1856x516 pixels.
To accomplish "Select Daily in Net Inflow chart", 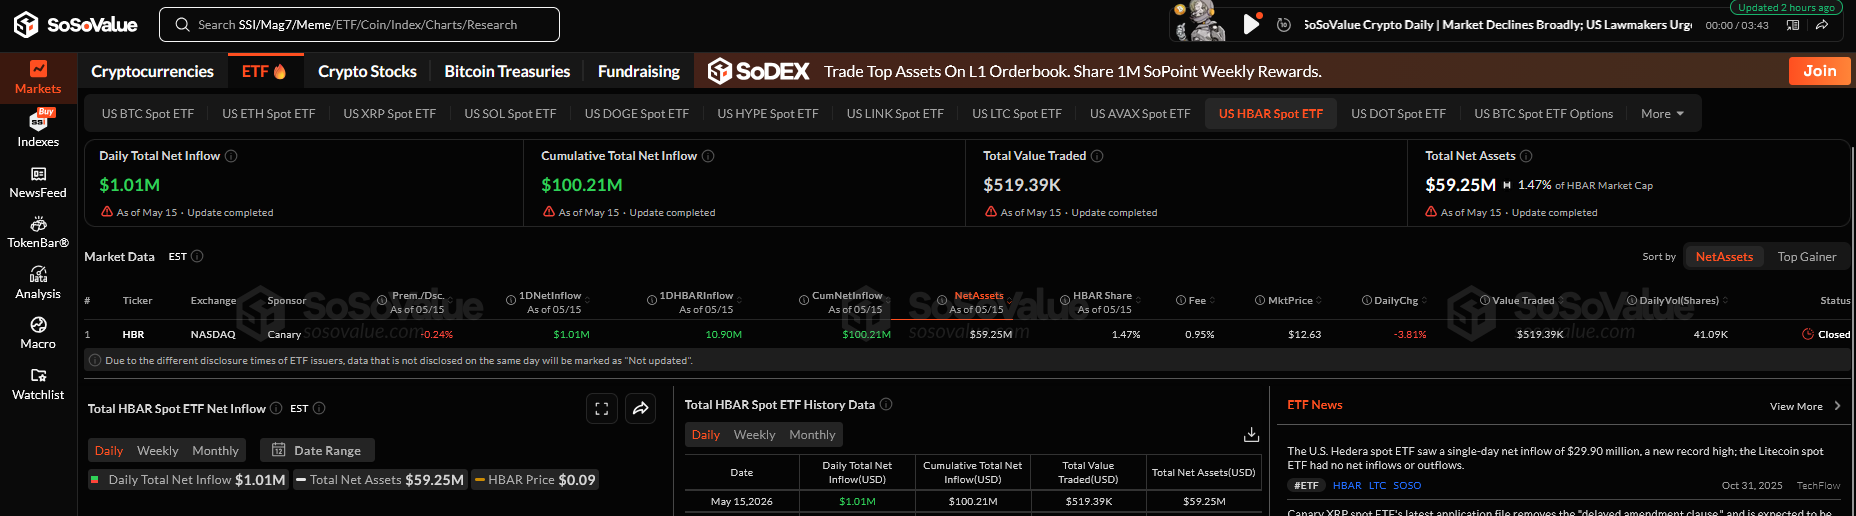I will coord(109,451).
